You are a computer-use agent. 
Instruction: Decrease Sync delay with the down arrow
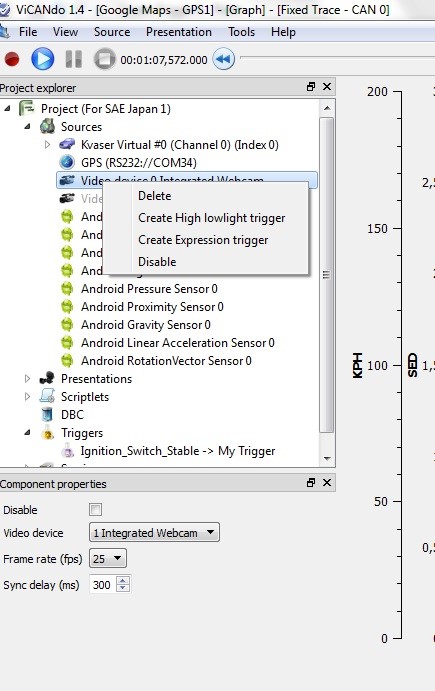(123, 589)
